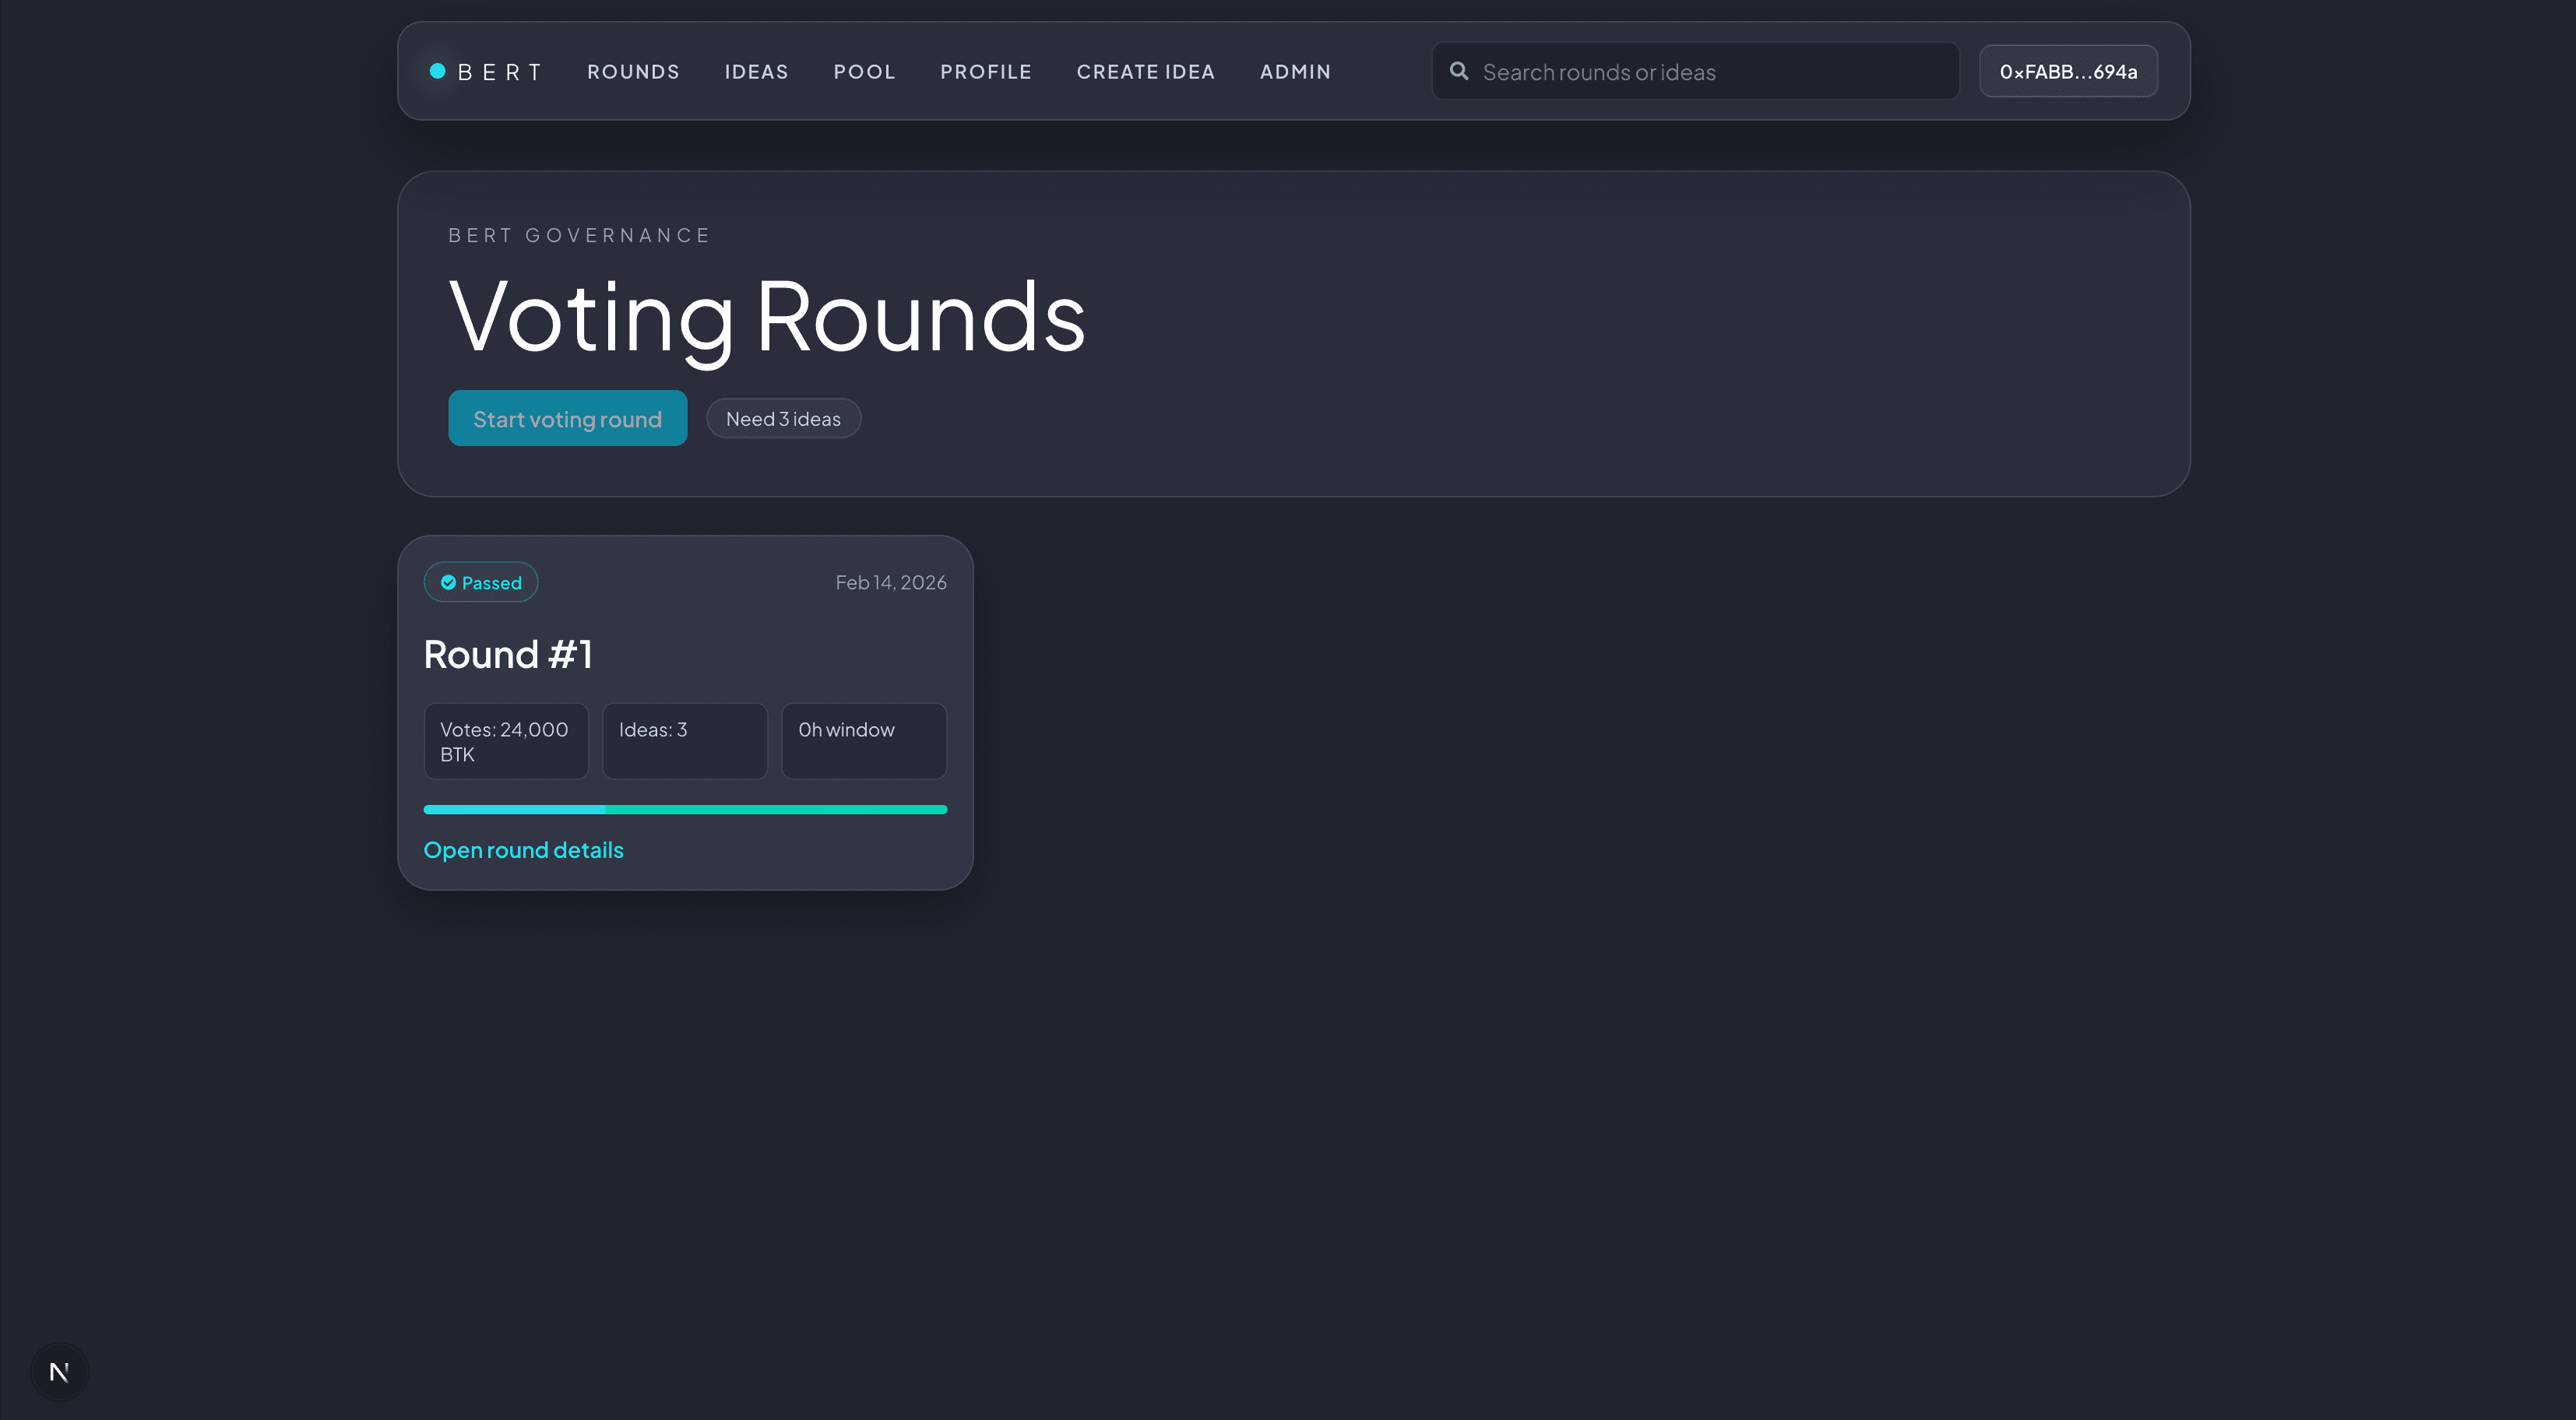Open the ROUNDS navigation item
2576x1420 pixels.
633,71
